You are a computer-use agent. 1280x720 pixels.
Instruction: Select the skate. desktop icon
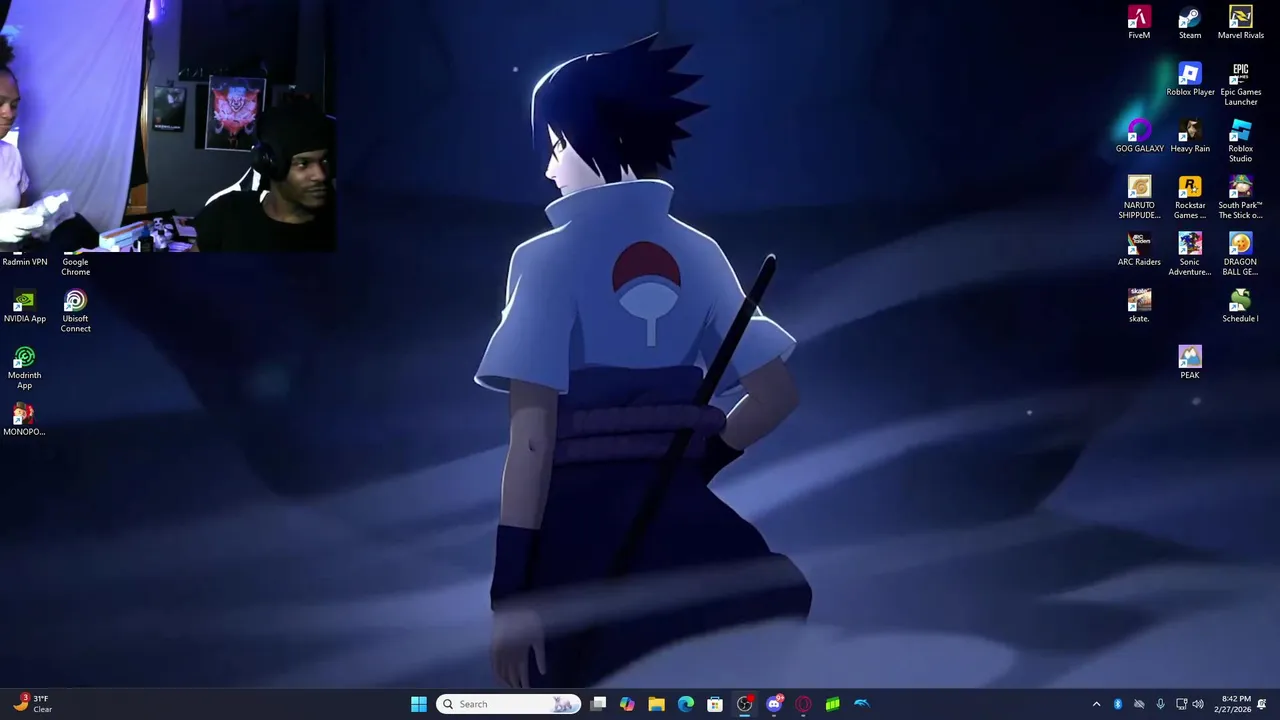(1139, 307)
